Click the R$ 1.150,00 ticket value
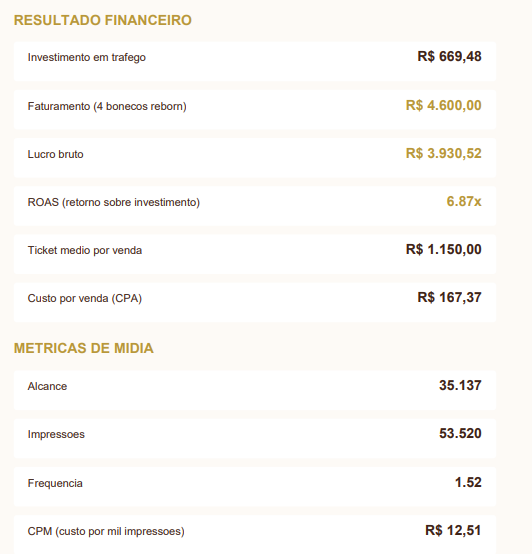 [x=443, y=249]
